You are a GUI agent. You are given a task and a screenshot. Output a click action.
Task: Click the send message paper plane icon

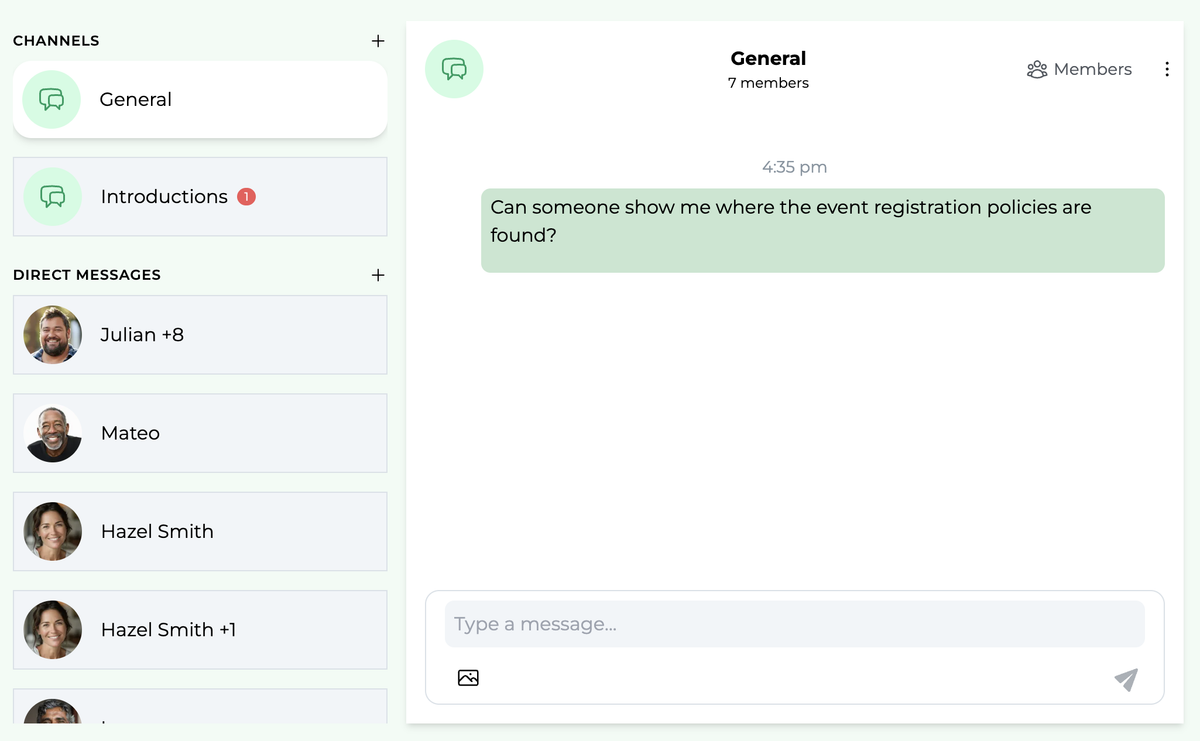coord(1125,679)
